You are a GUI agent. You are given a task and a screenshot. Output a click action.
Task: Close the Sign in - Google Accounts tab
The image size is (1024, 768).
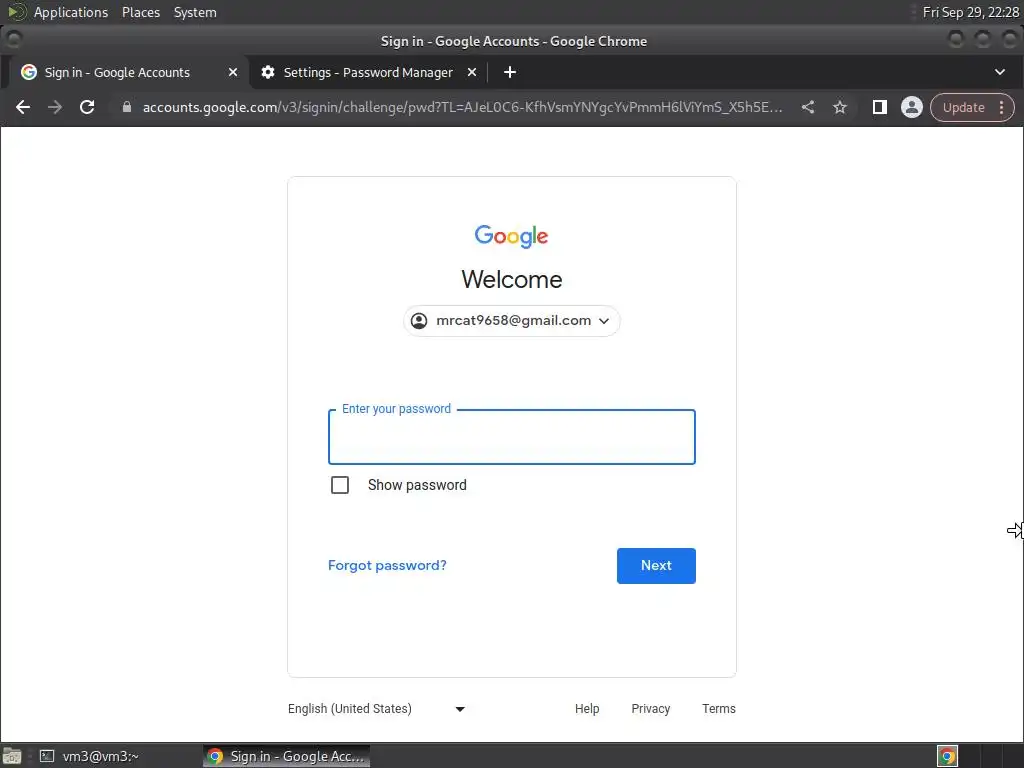(232, 72)
